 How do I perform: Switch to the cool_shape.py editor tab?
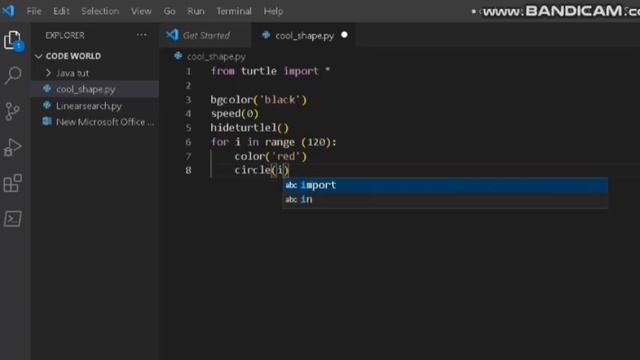(304, 36)
